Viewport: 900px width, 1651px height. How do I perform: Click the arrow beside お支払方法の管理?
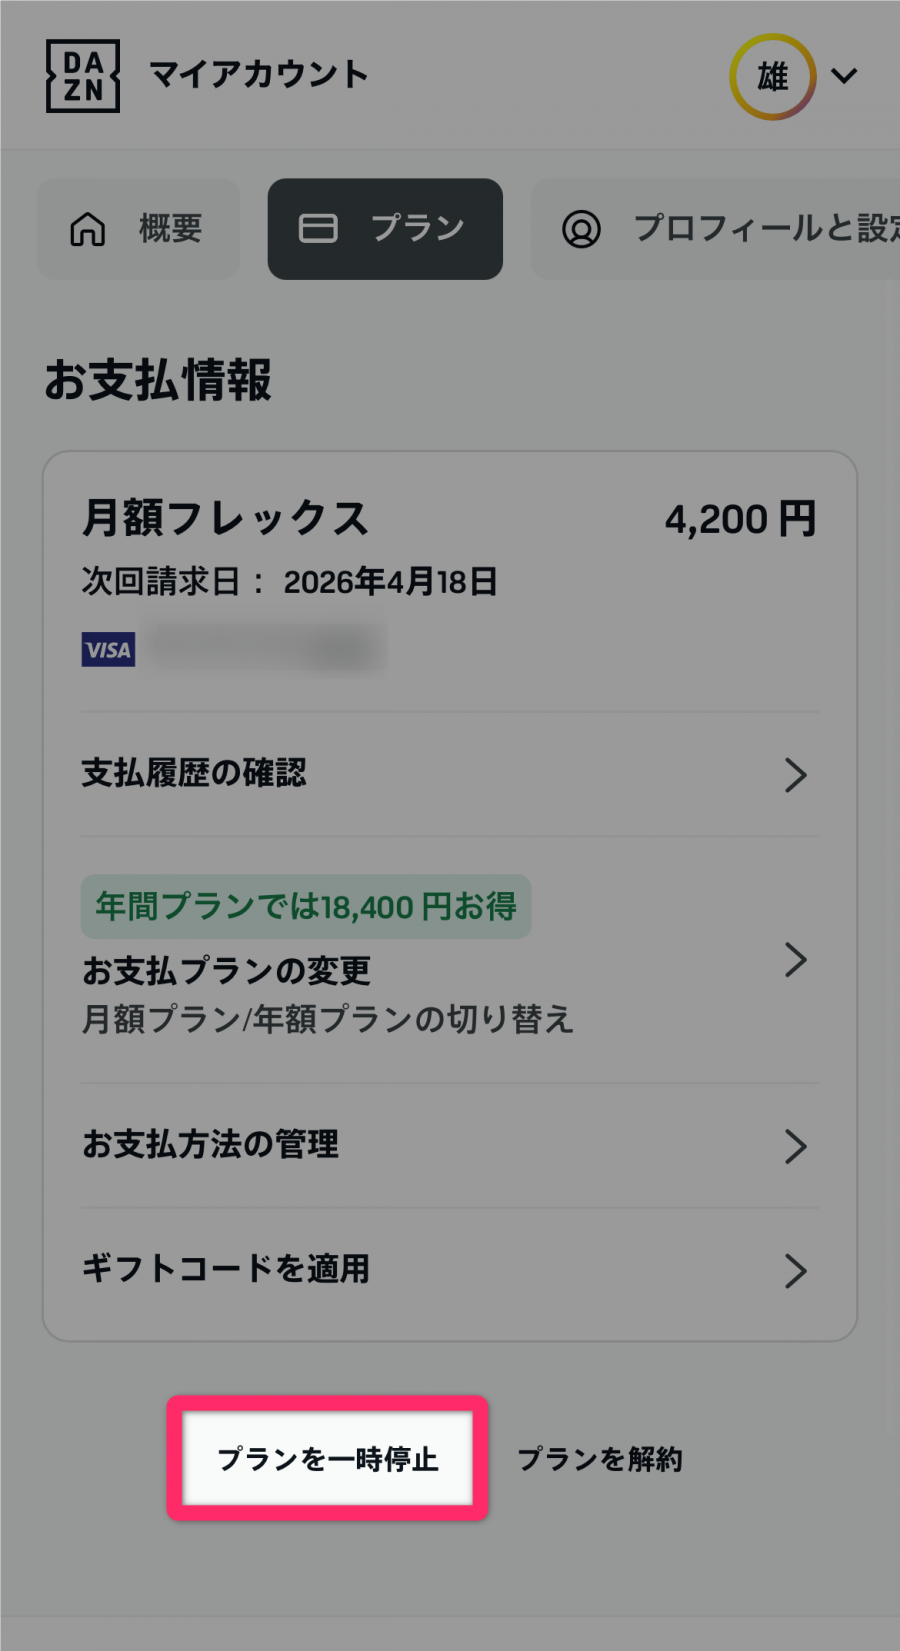click(x=795, y=1146)
